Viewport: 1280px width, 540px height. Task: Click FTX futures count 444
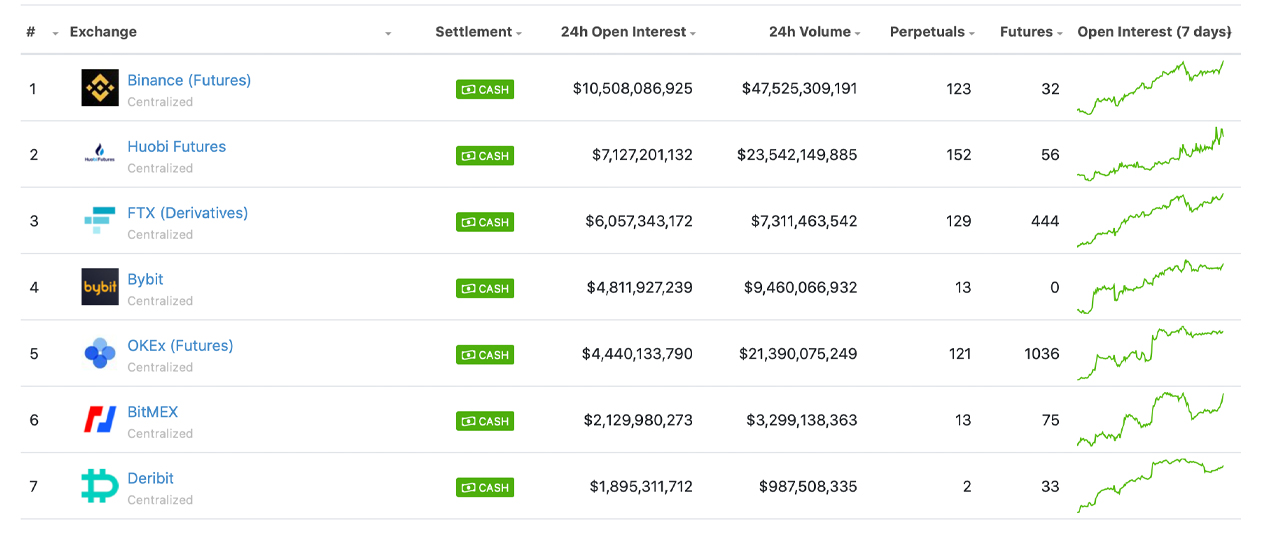coord(1045,221)
